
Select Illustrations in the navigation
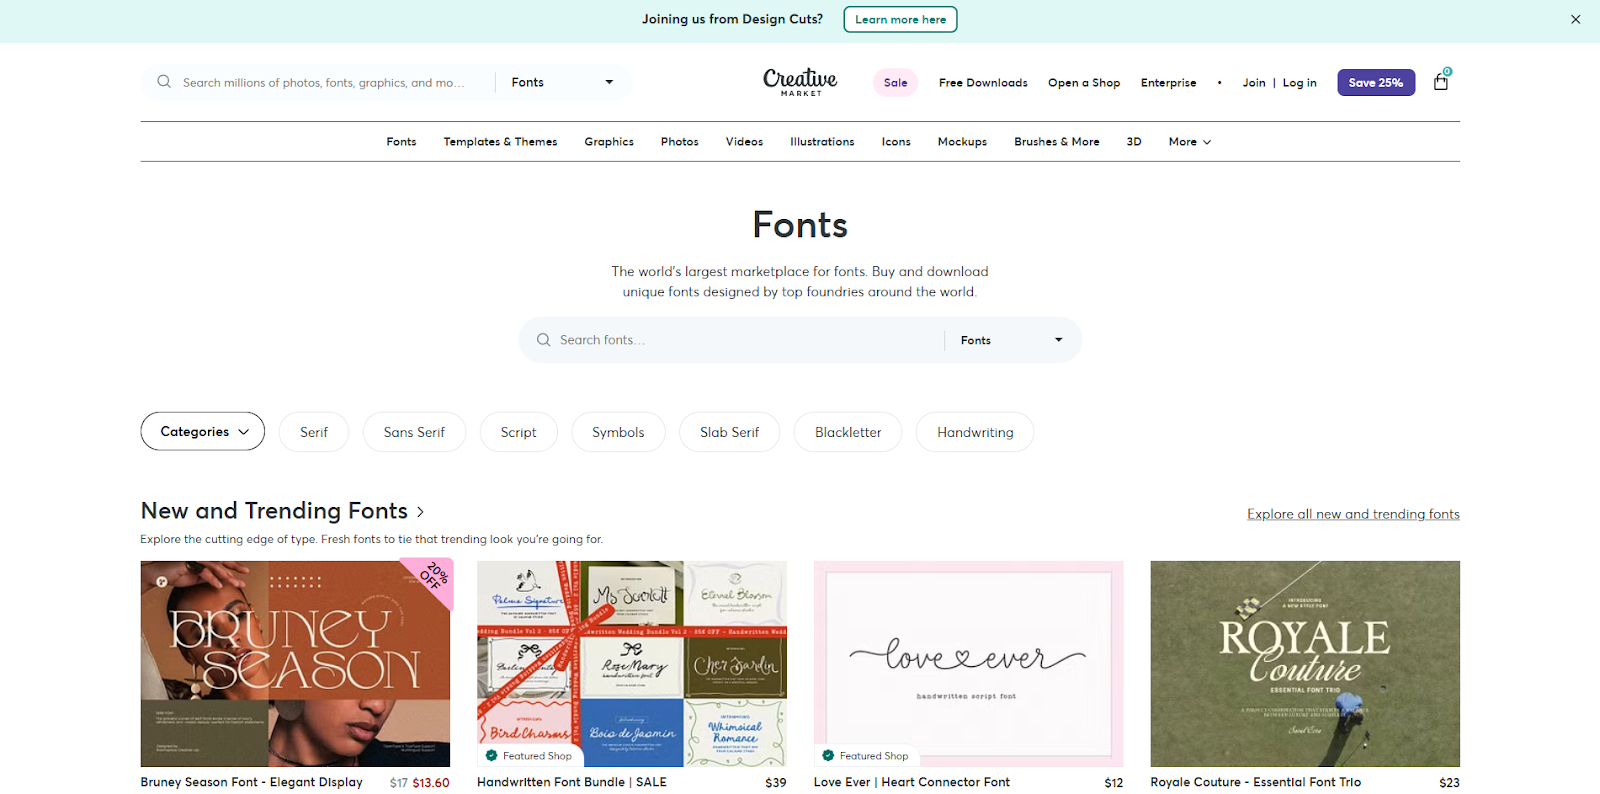coord(822,142)
